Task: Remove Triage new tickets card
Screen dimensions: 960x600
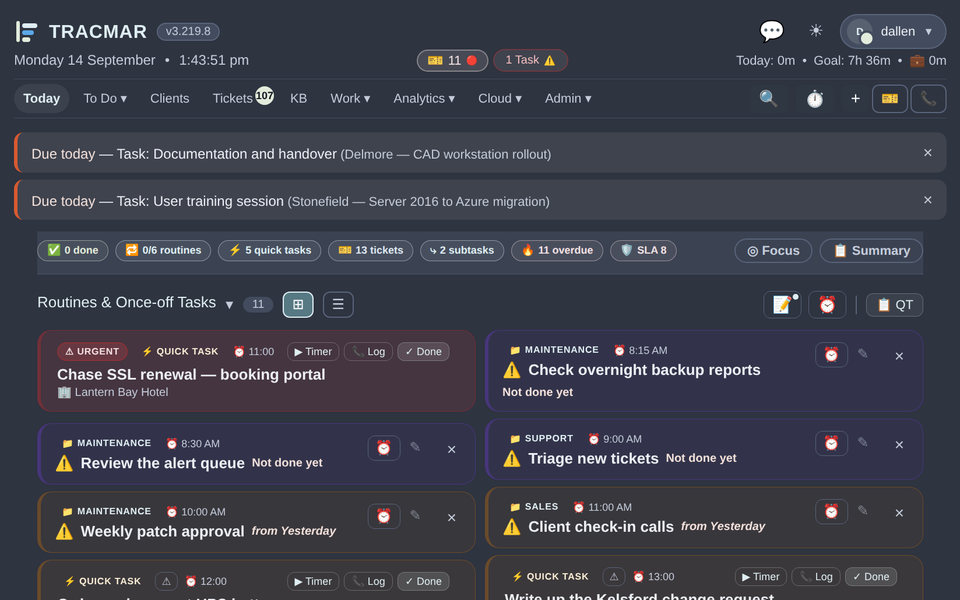Action: click(899, 444)
